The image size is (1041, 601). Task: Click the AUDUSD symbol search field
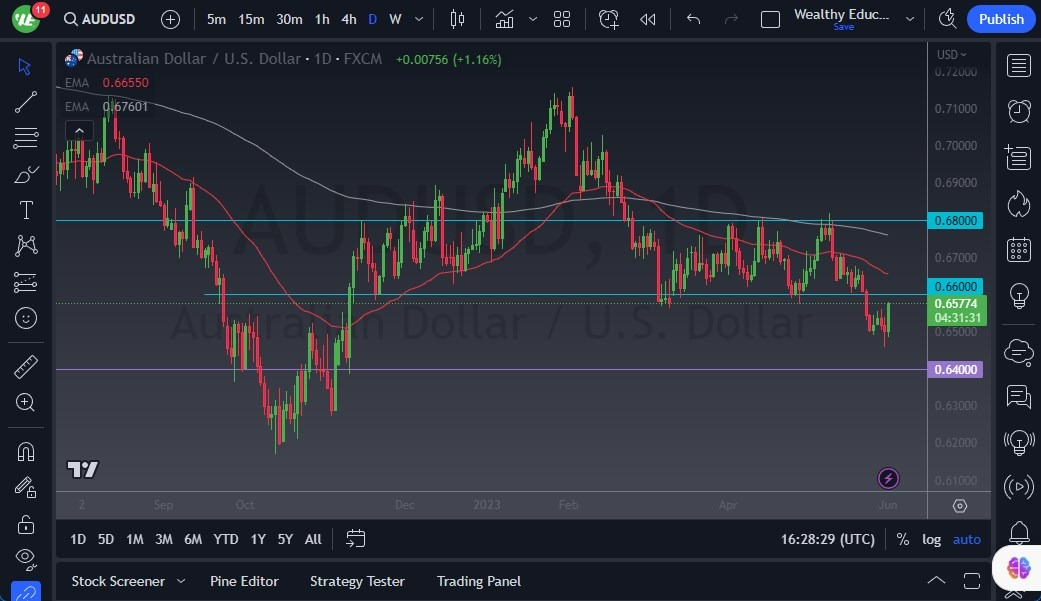point(108,18)
